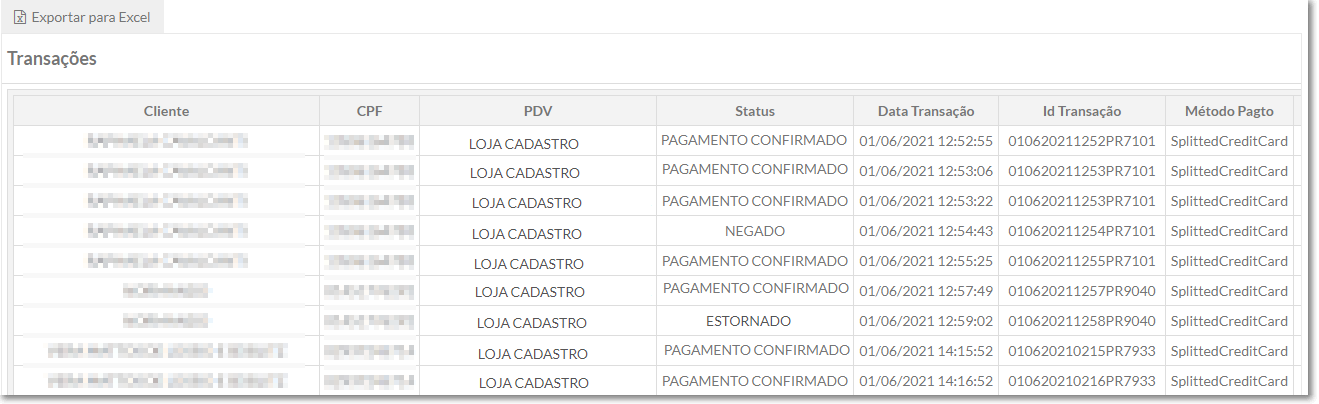Click the PDV column header

pyautogui.click(x=538, y=111)
